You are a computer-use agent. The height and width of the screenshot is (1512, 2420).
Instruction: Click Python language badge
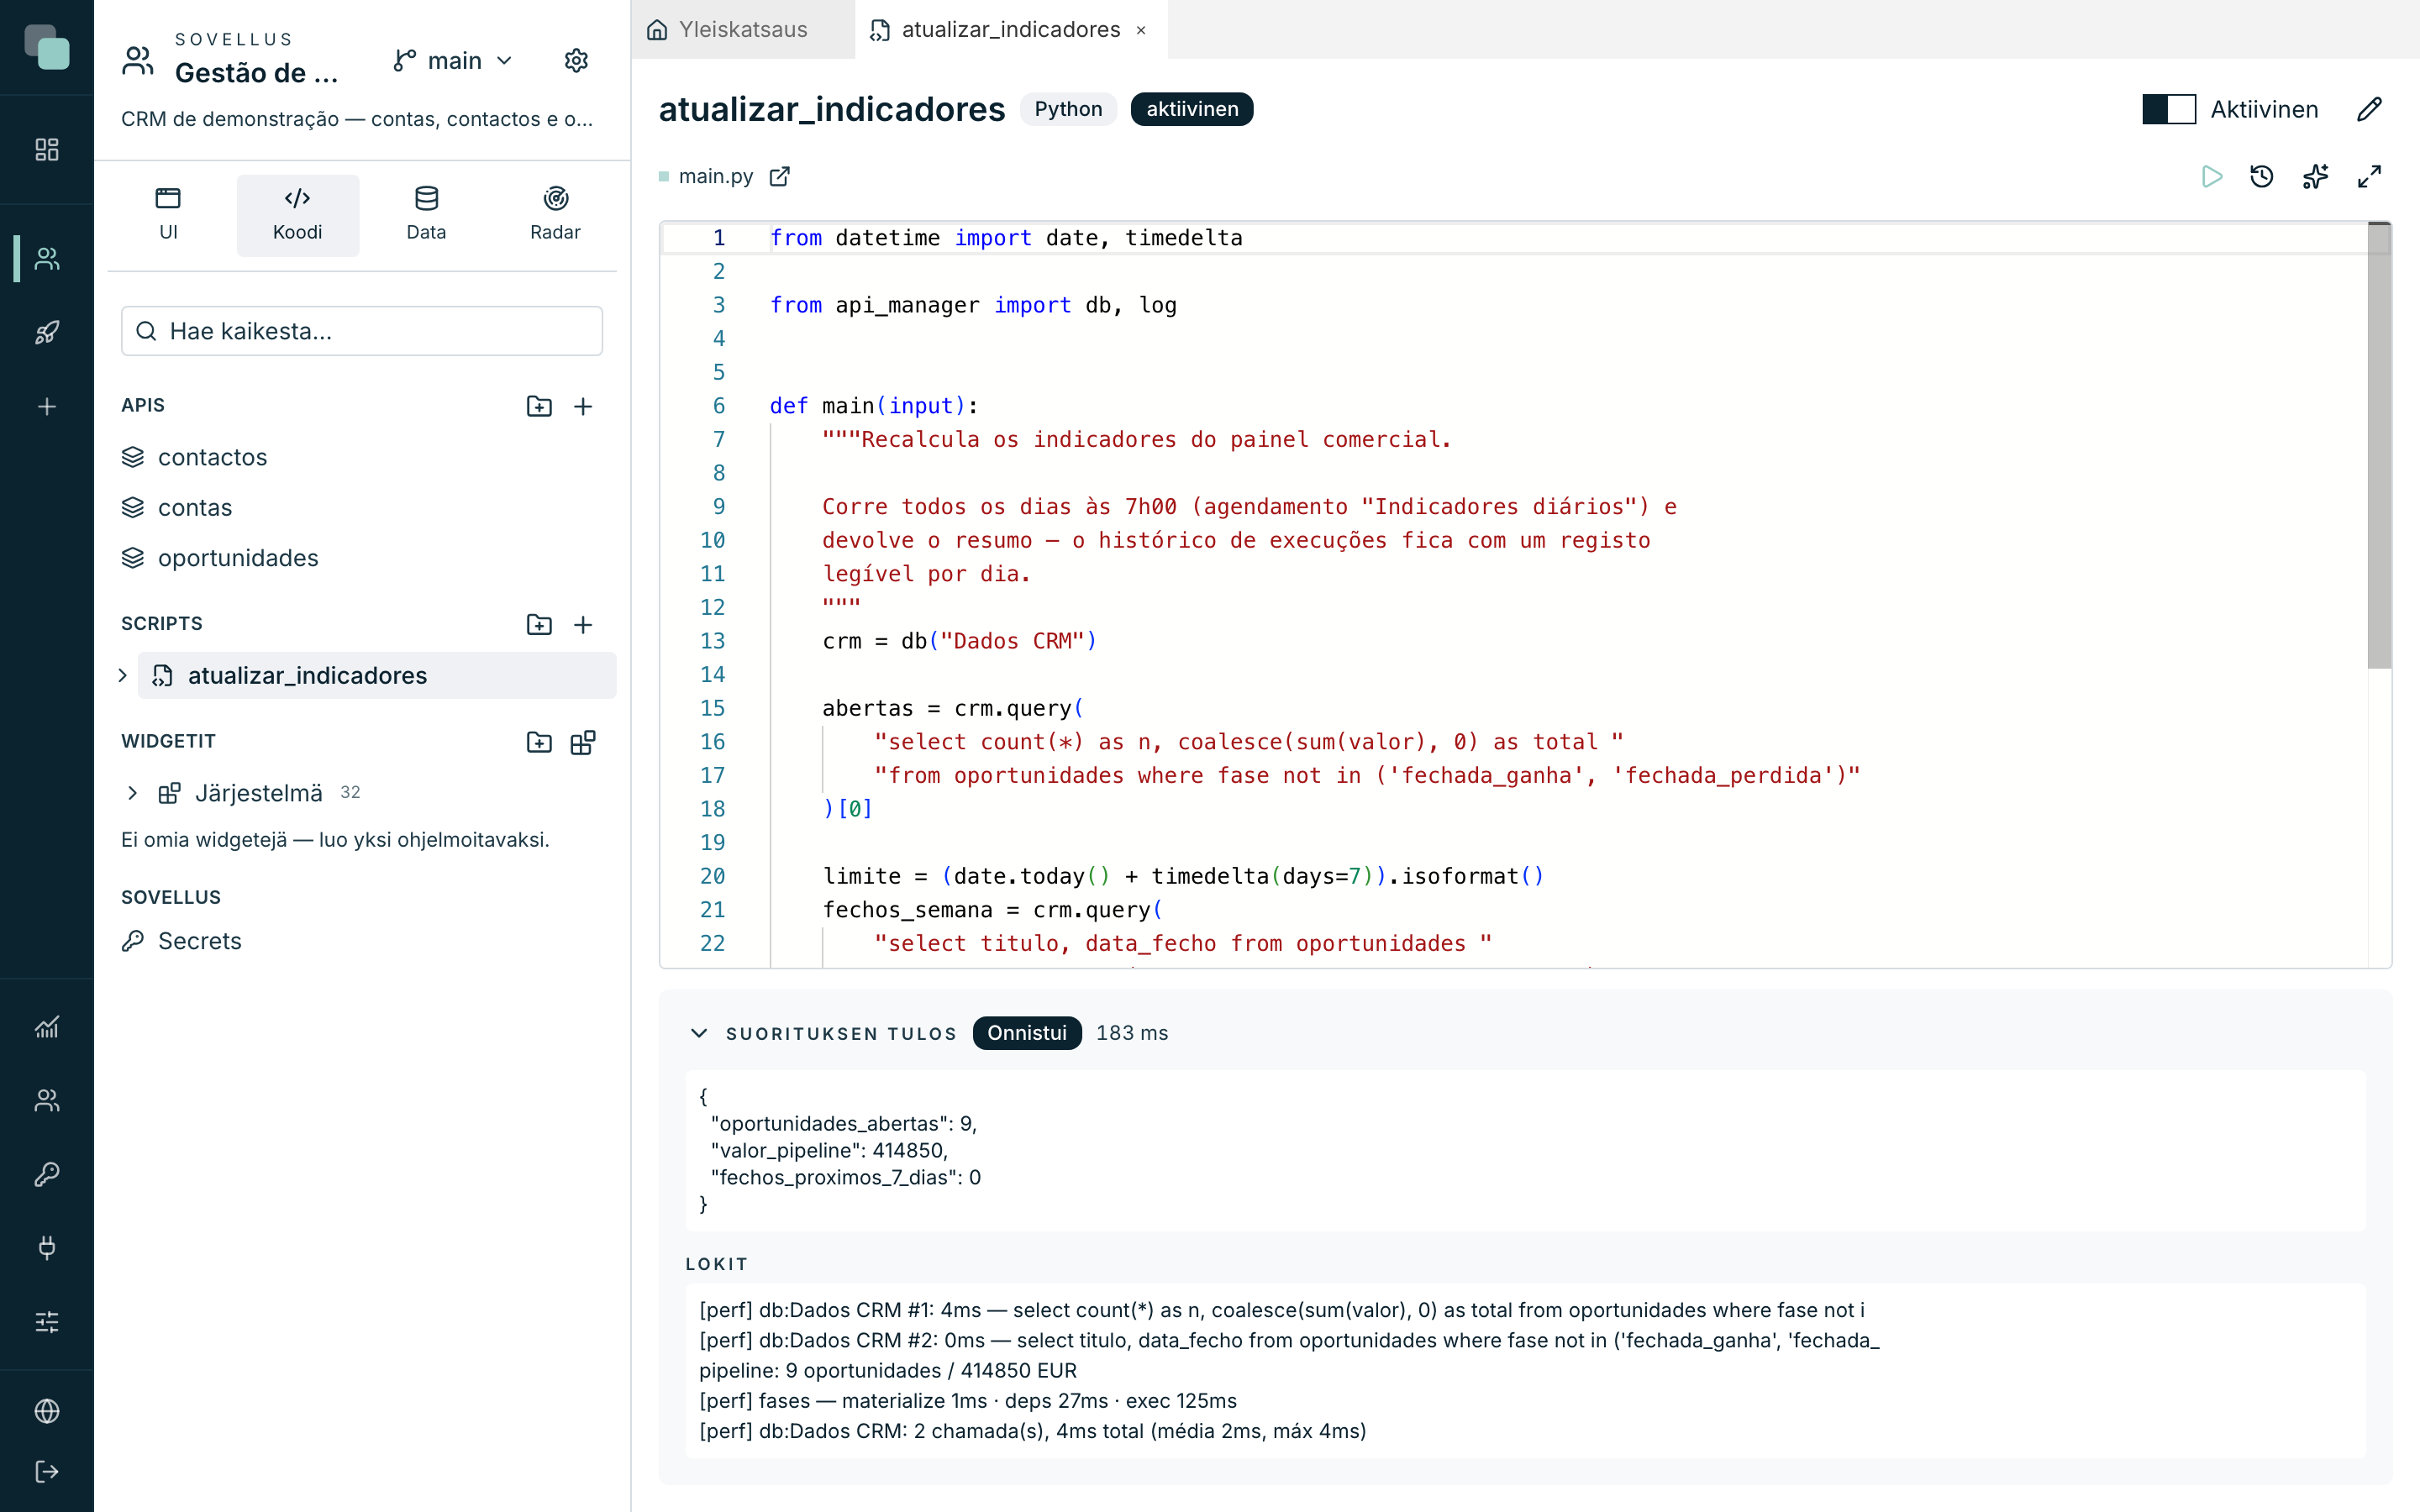click(1068, 109)
